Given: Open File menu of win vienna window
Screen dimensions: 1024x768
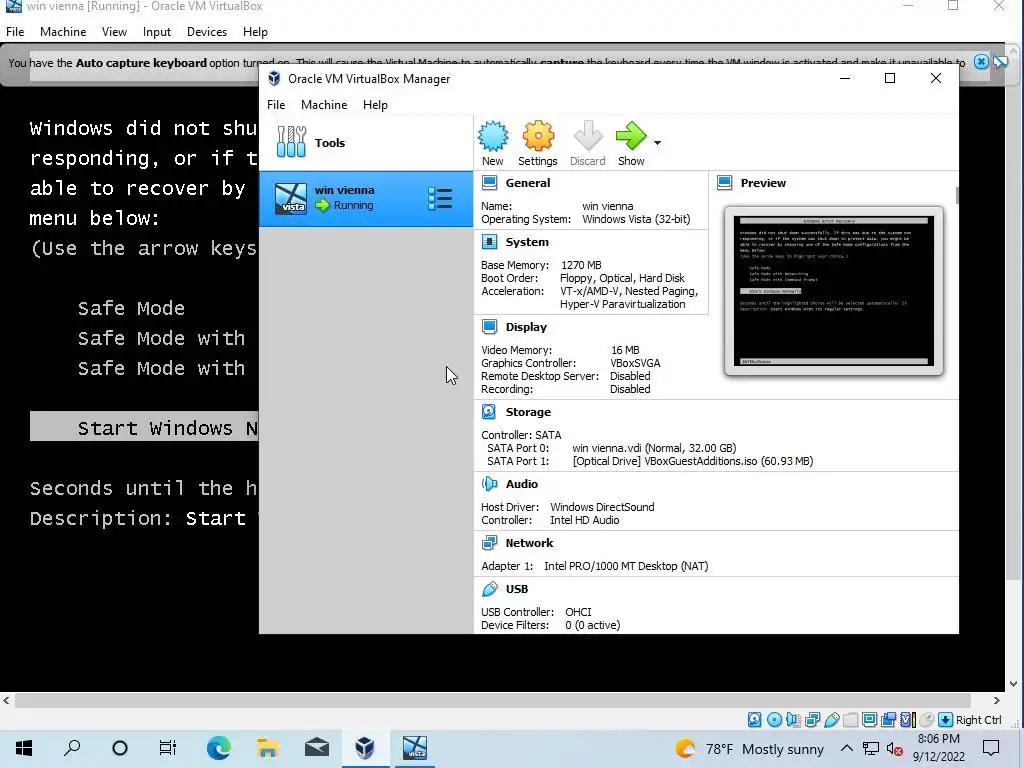Looking at the screenshot, I should 15,31.
